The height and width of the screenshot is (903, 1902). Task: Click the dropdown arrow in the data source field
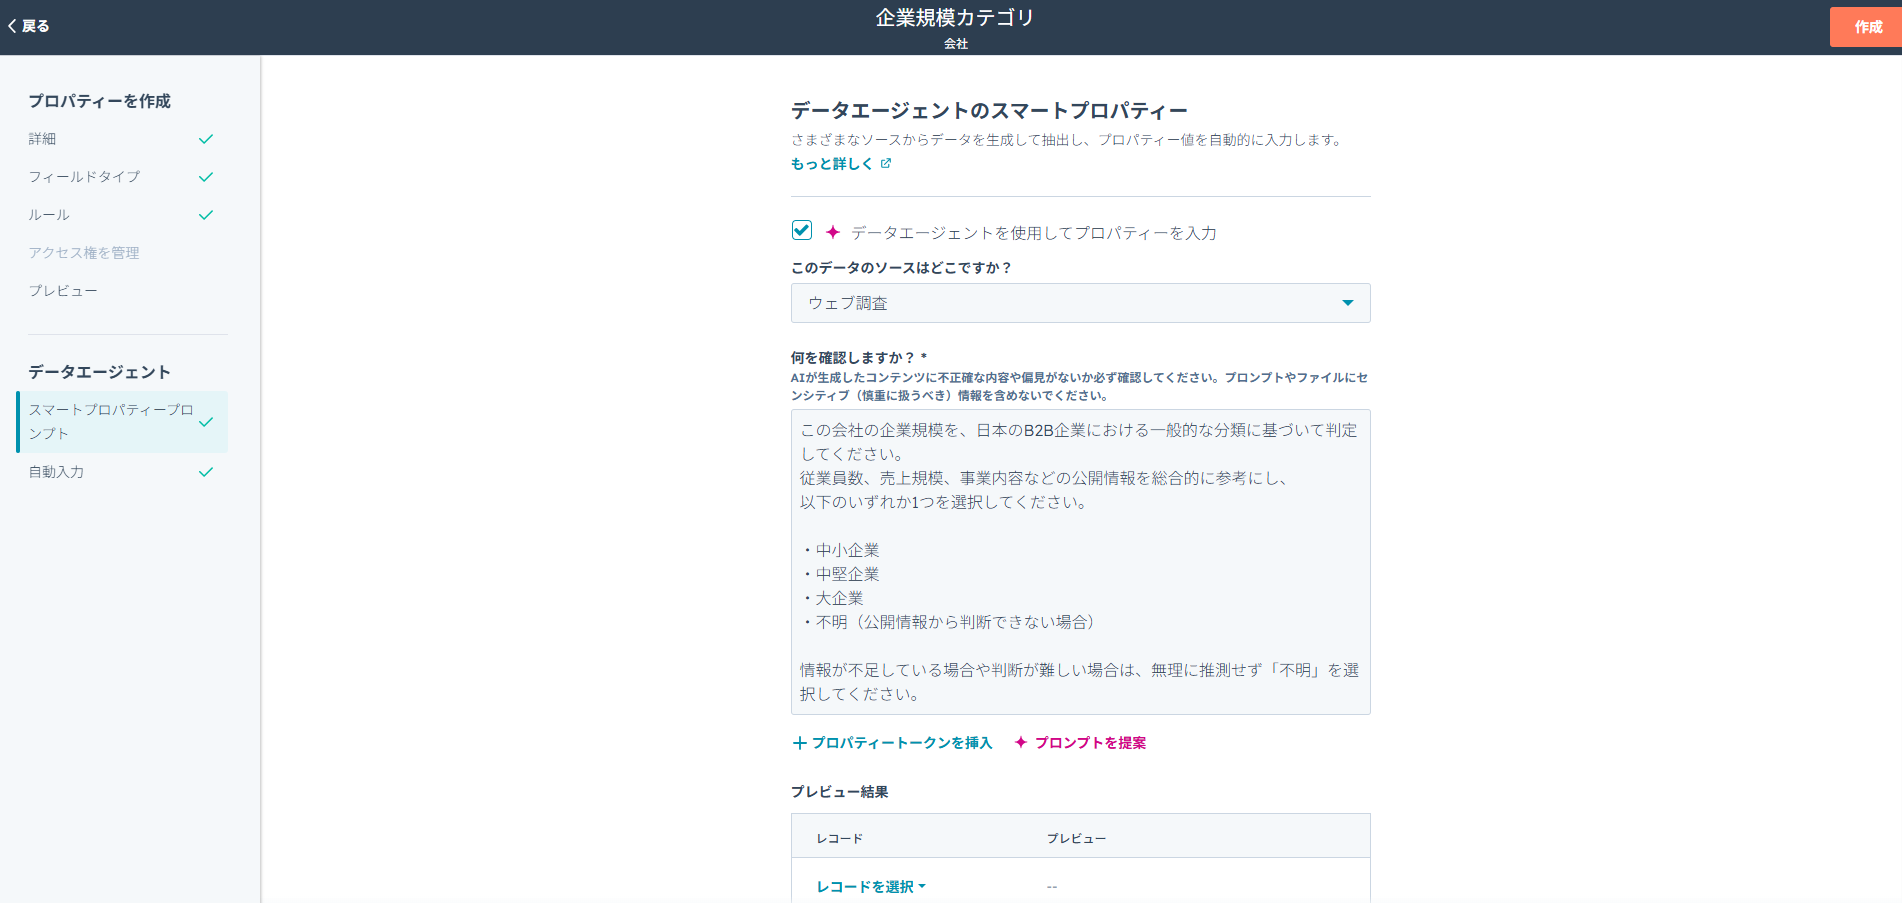click(x=1347, y=303)
